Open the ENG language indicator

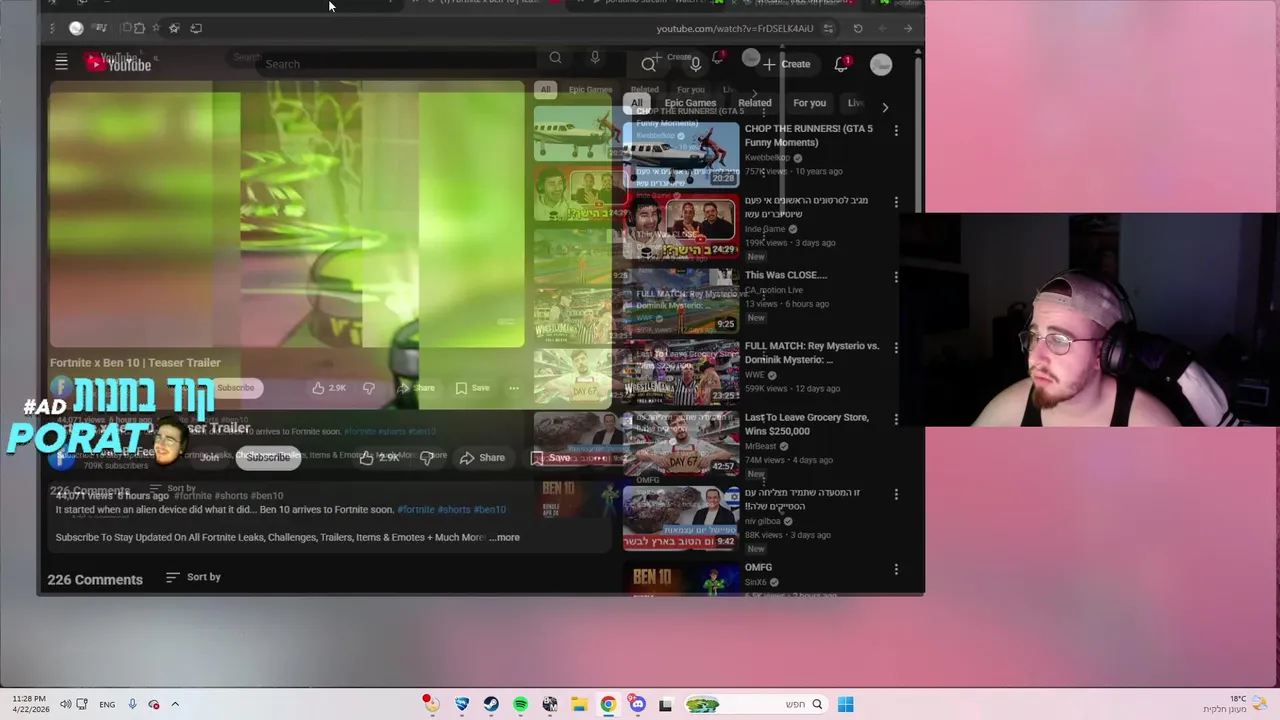click(107, 704)
